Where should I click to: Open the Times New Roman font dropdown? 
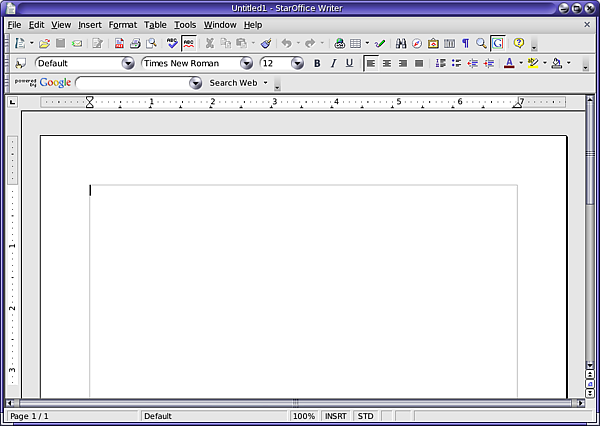point(246,63)
